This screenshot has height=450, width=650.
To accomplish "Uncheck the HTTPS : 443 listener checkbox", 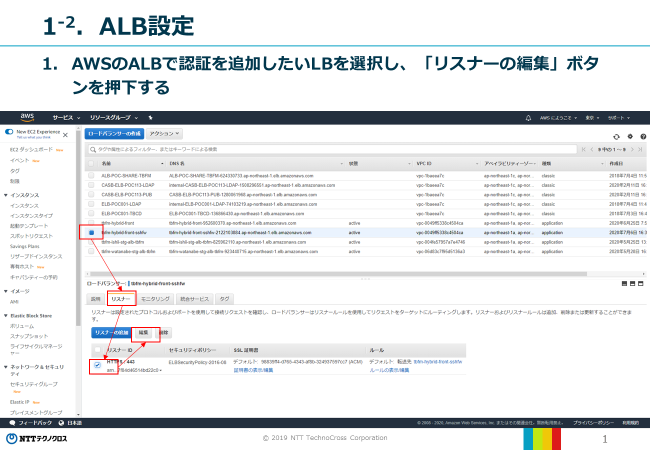I will coord(97,365).
